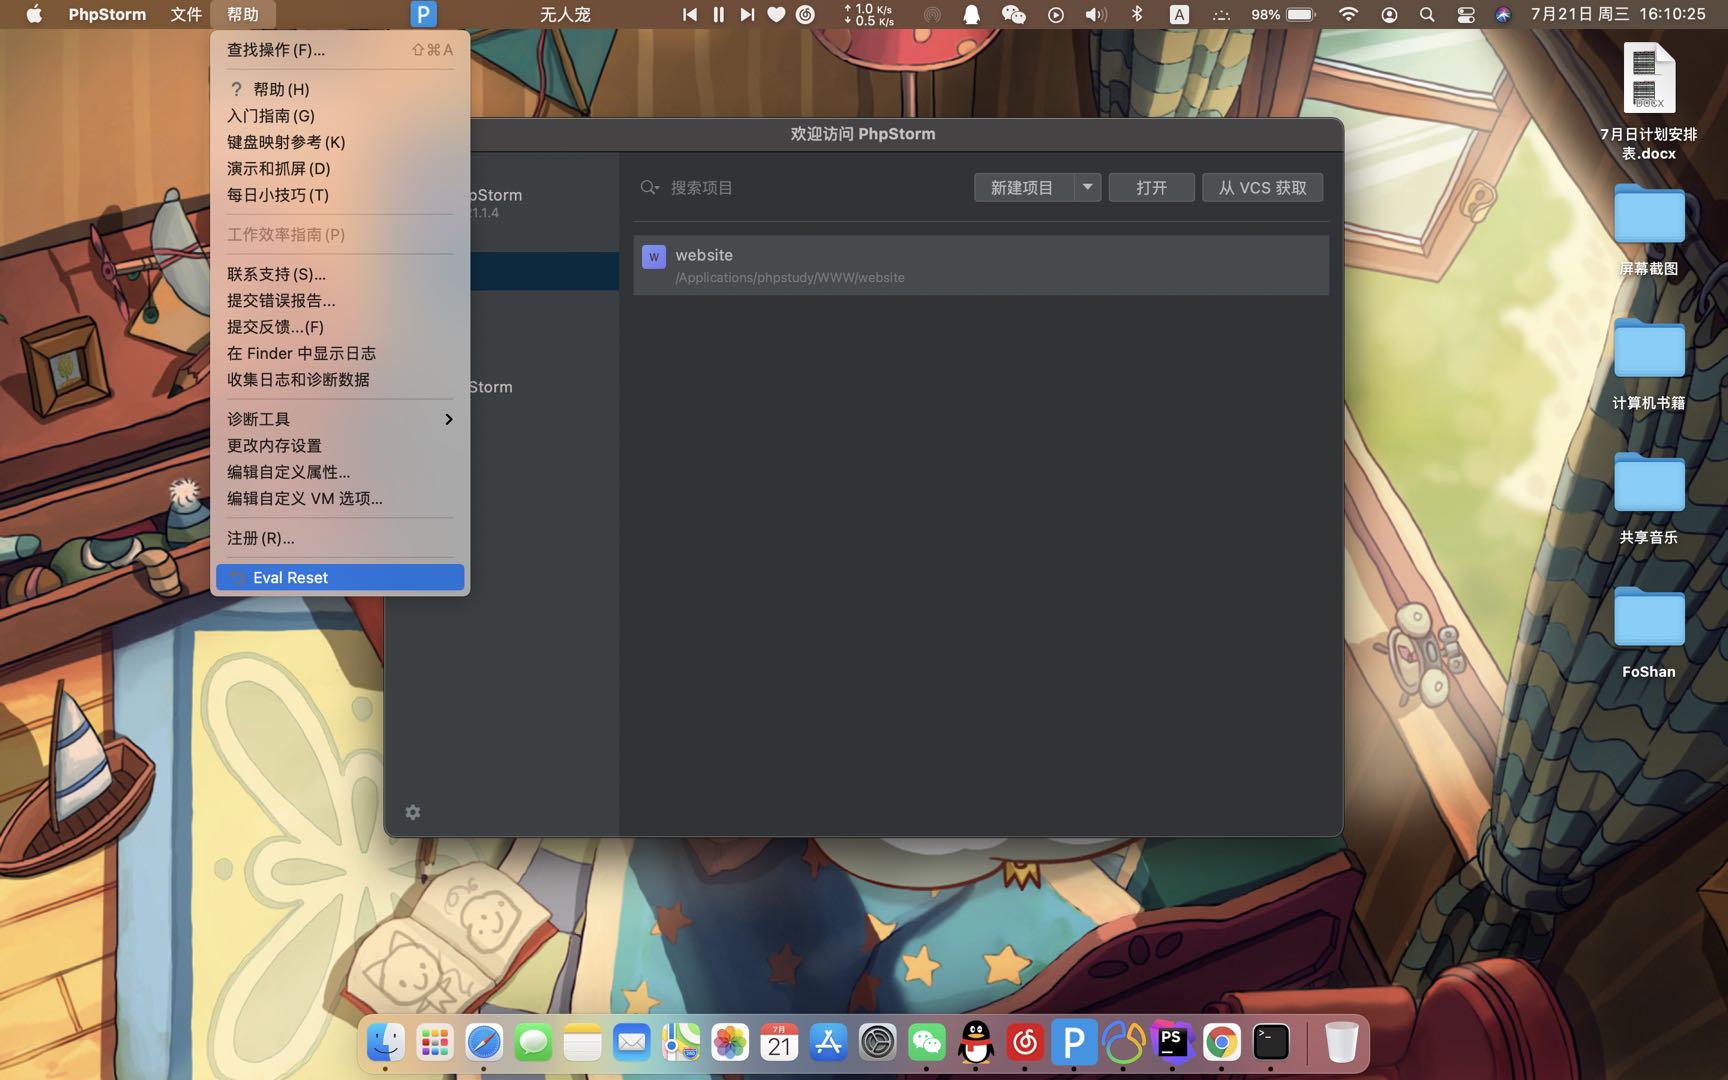Expand the 新建项目 dropdown arrow
1728x1080 pixels.
1088,187
